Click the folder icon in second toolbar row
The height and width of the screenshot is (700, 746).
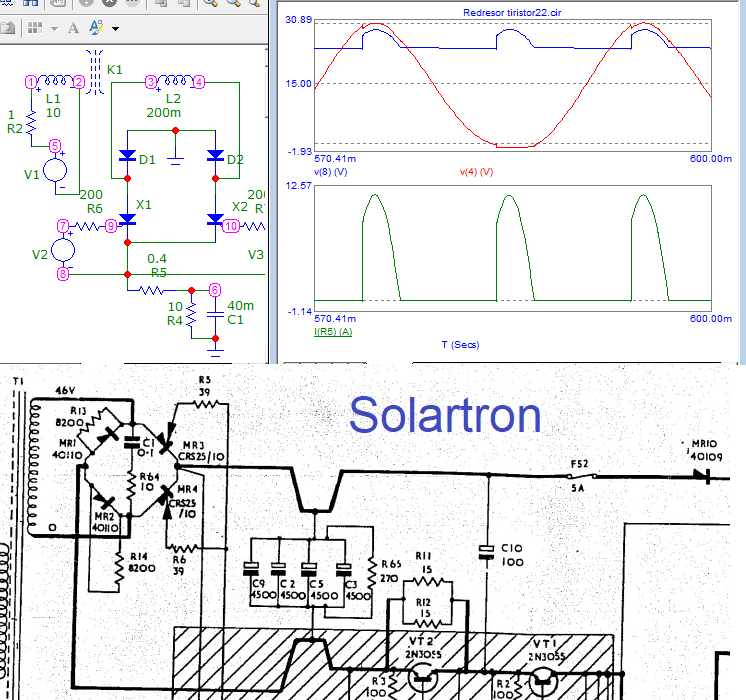tap(8, 28)
